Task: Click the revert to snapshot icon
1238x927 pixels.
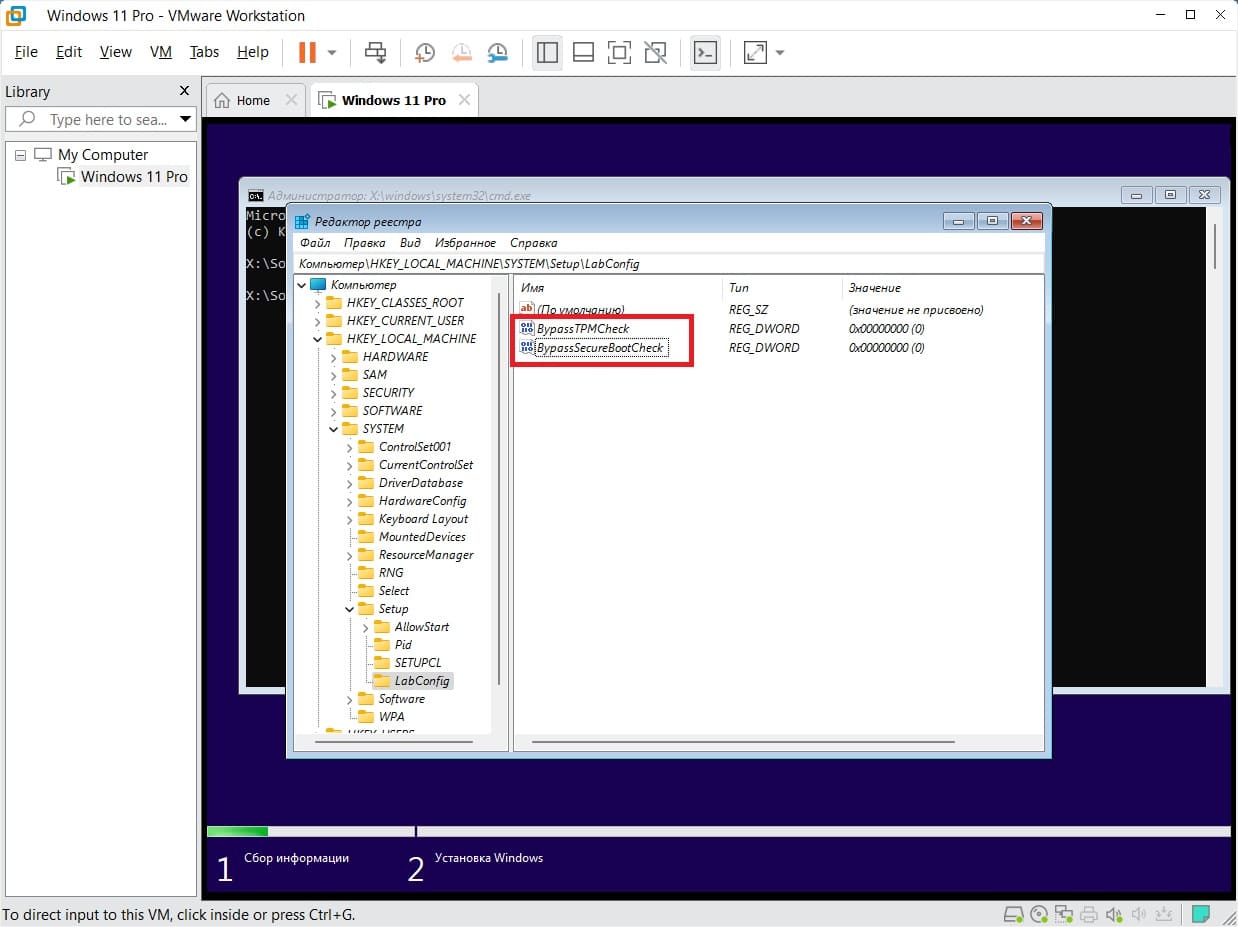Action: tap(461, 53)
